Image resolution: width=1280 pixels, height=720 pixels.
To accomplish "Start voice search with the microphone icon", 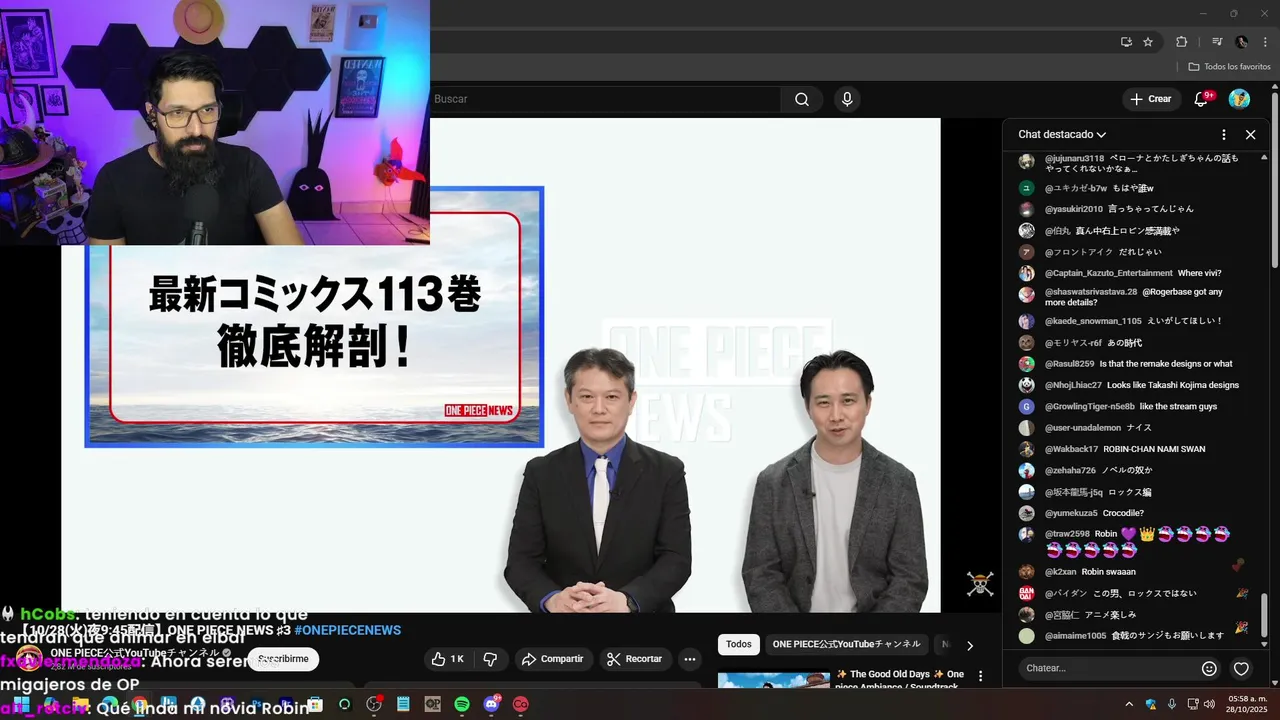I will (x=847, y=99).
